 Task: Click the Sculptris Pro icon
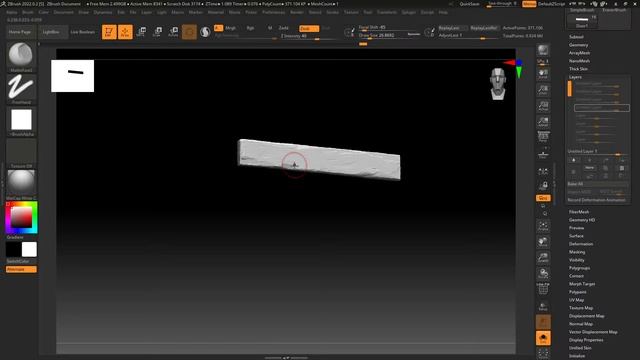pyautogui.click(x=205, y=32)
